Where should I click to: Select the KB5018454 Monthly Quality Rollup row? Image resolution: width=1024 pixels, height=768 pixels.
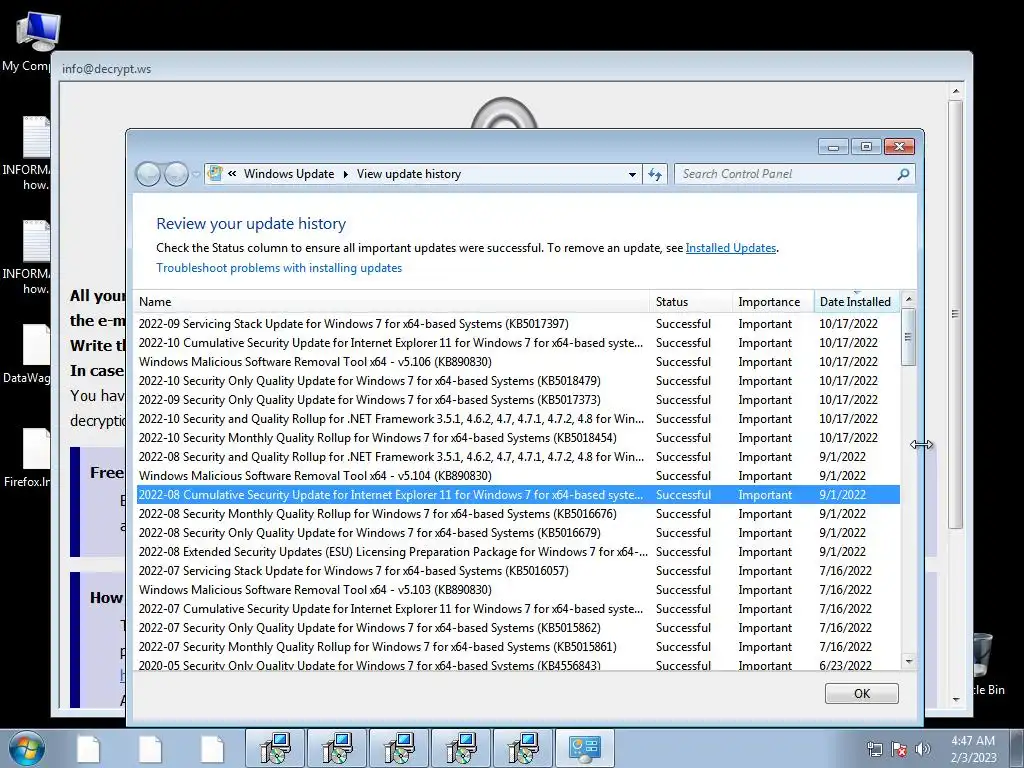[x=518, y=438]
